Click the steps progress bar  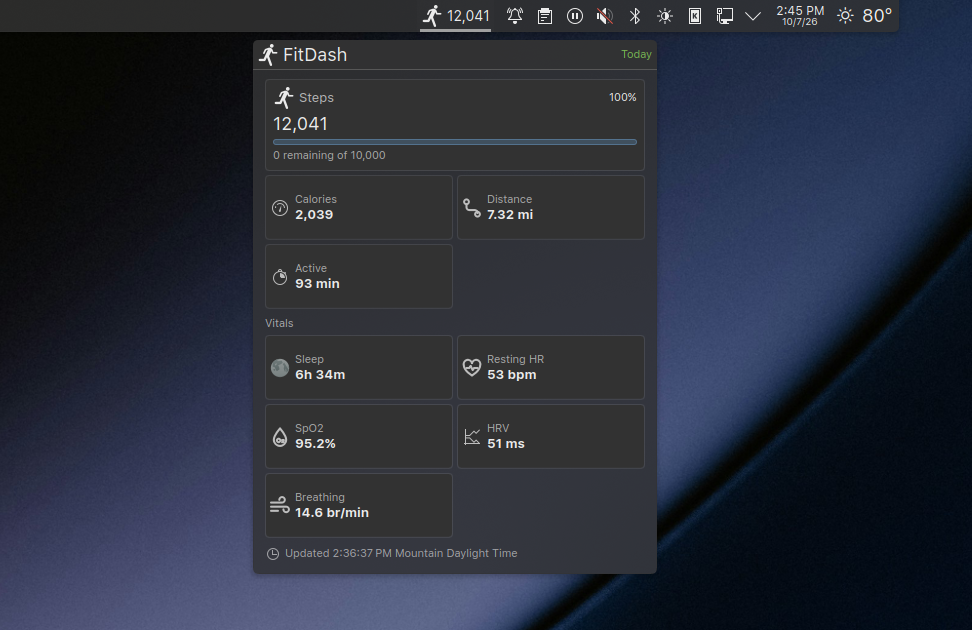[455, 142]
